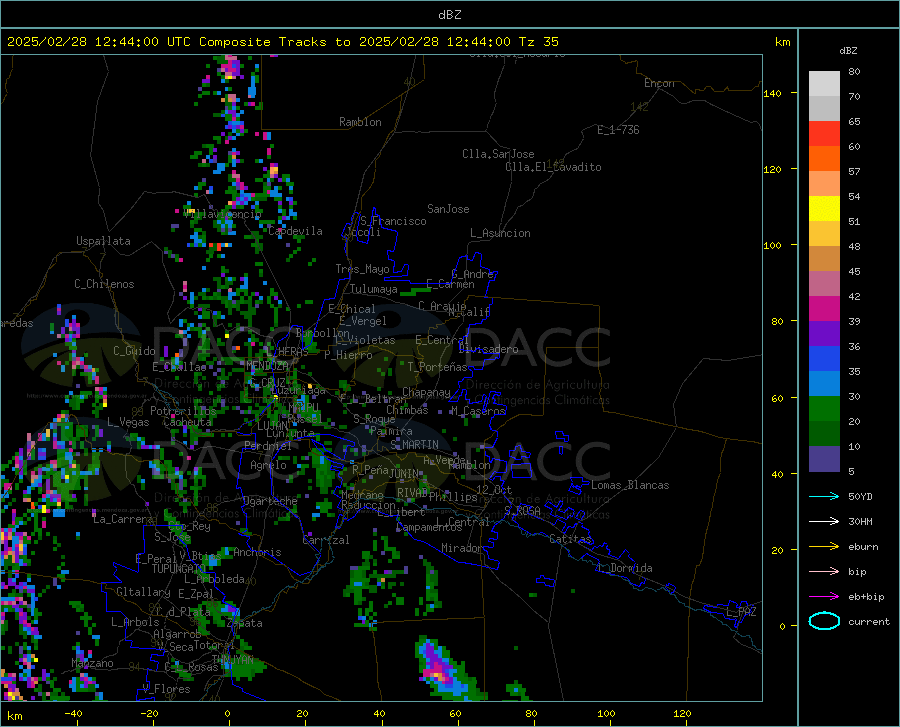
Task: Click the Tres_Mayo label
Action: (x=362, y=269)
